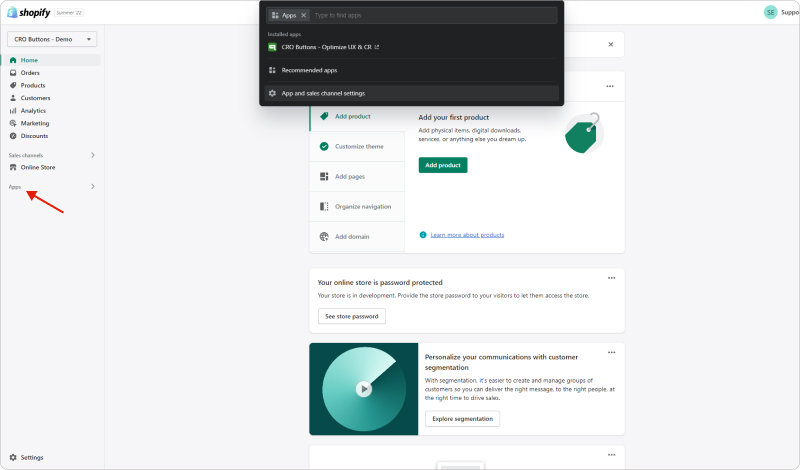Viewport: 800px width, 470px height.
Task: Open Analytics in left navigation
Action: 33,110
